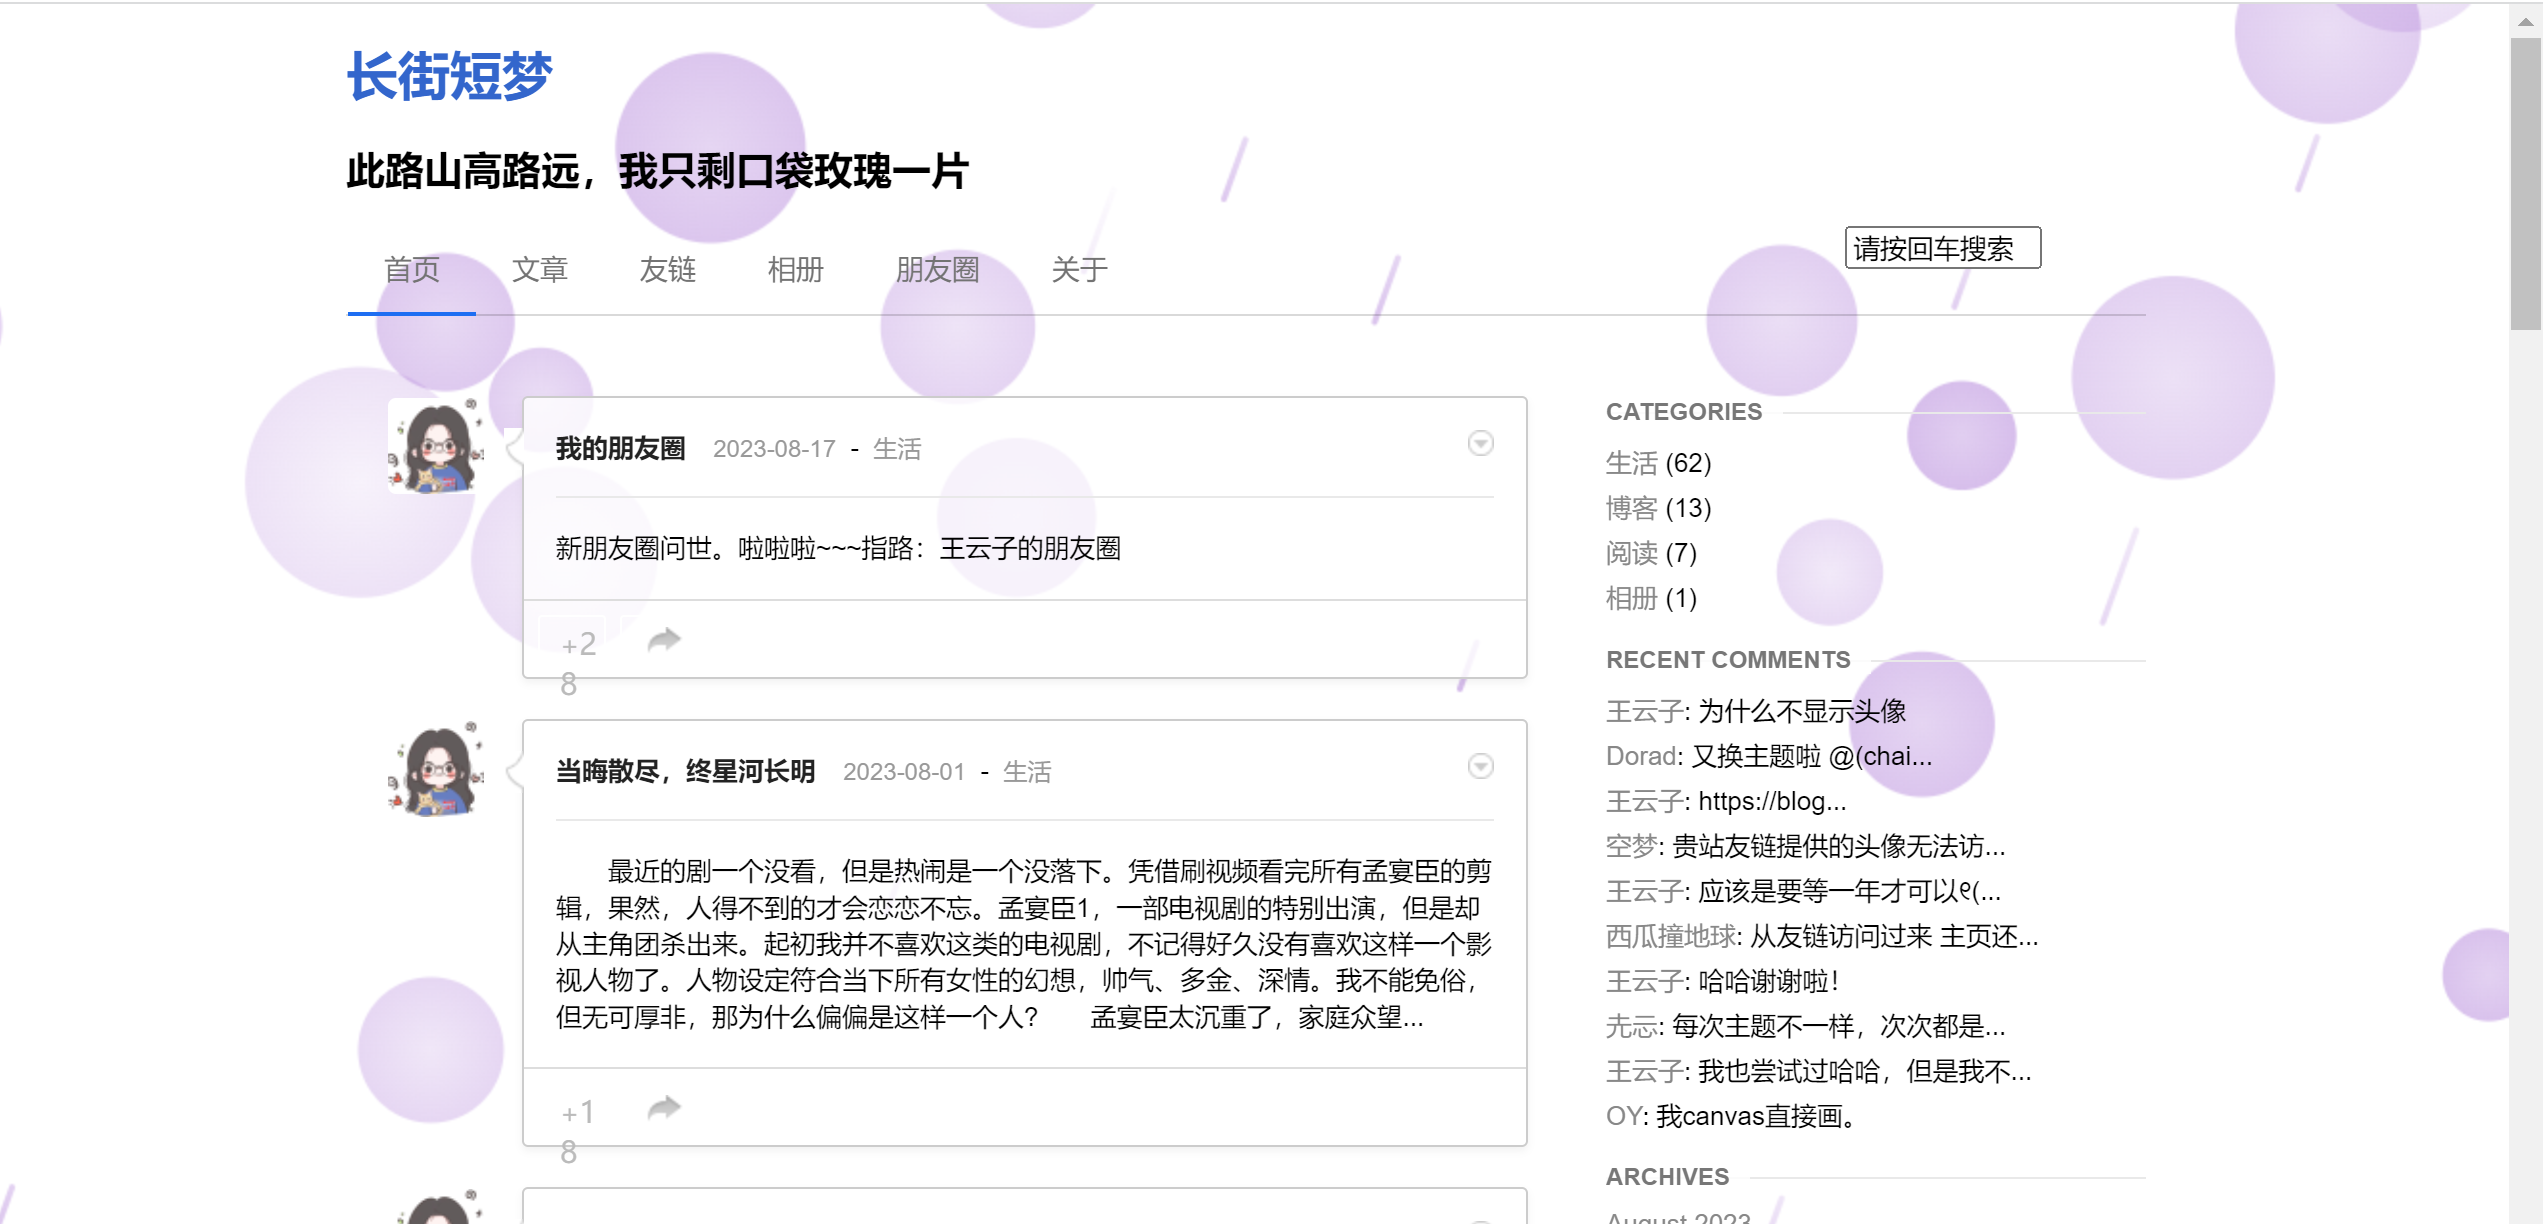
Task: Click the scrollbar up arrow
Action: (x=2526, y=20)
